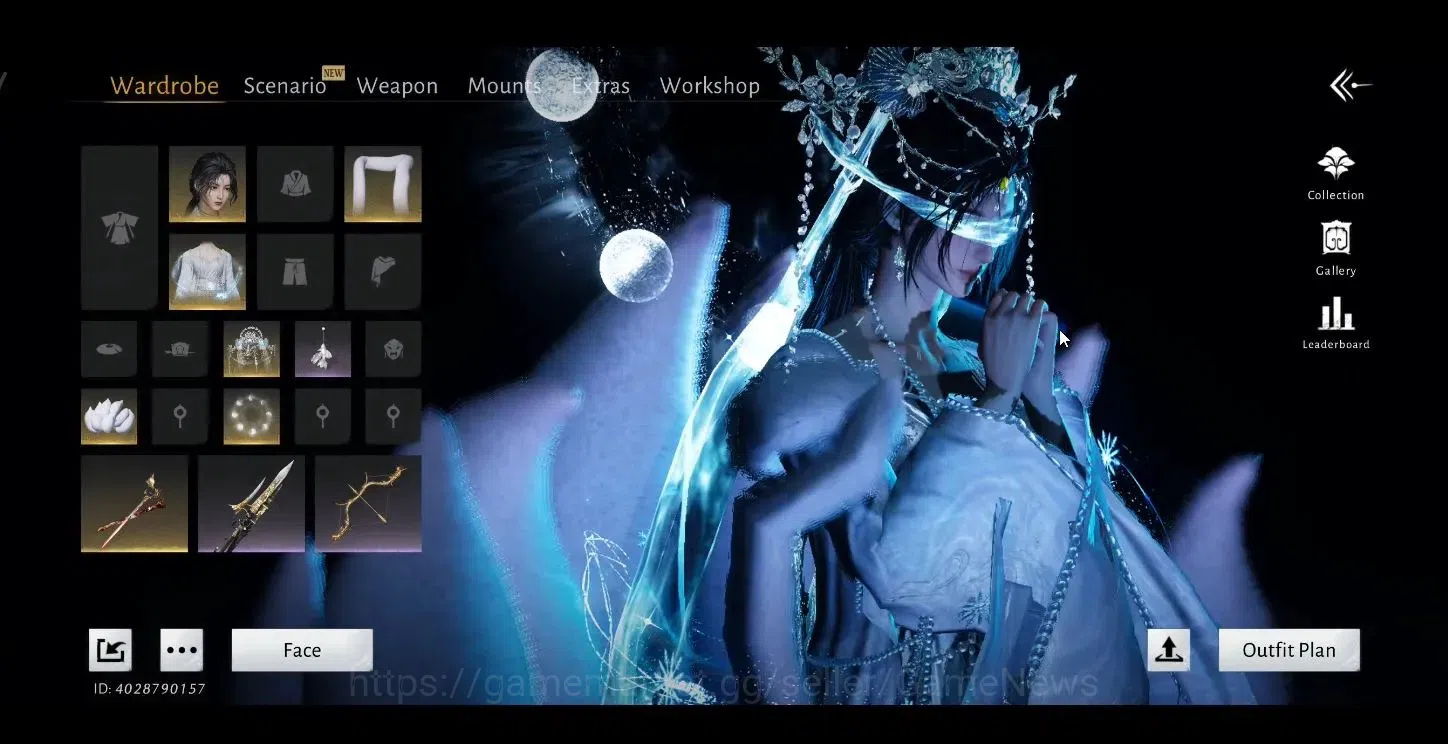Viewport: 1448px width, 744px height.
Task: Open the Extras tab
Action: 600,86
